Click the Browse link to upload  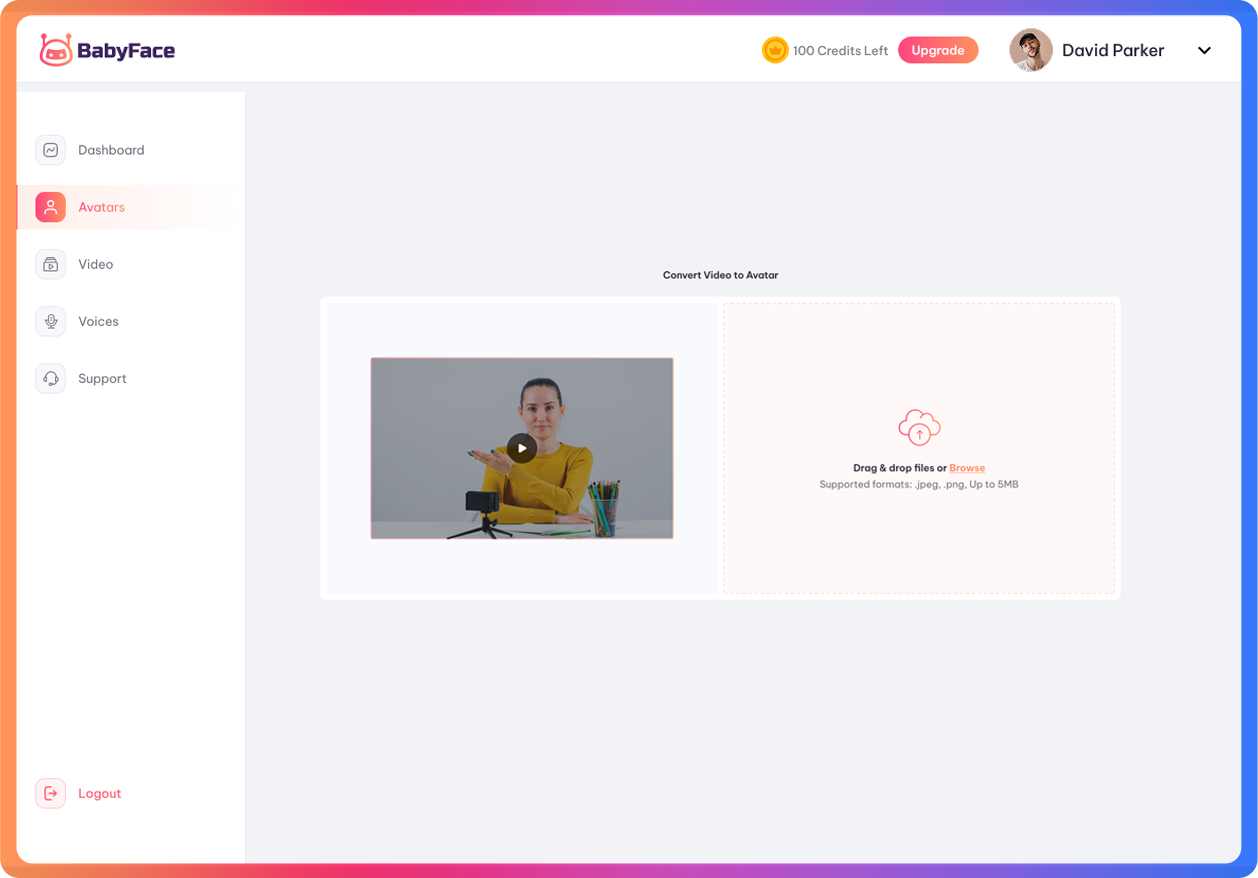click(x=967, y=468)
